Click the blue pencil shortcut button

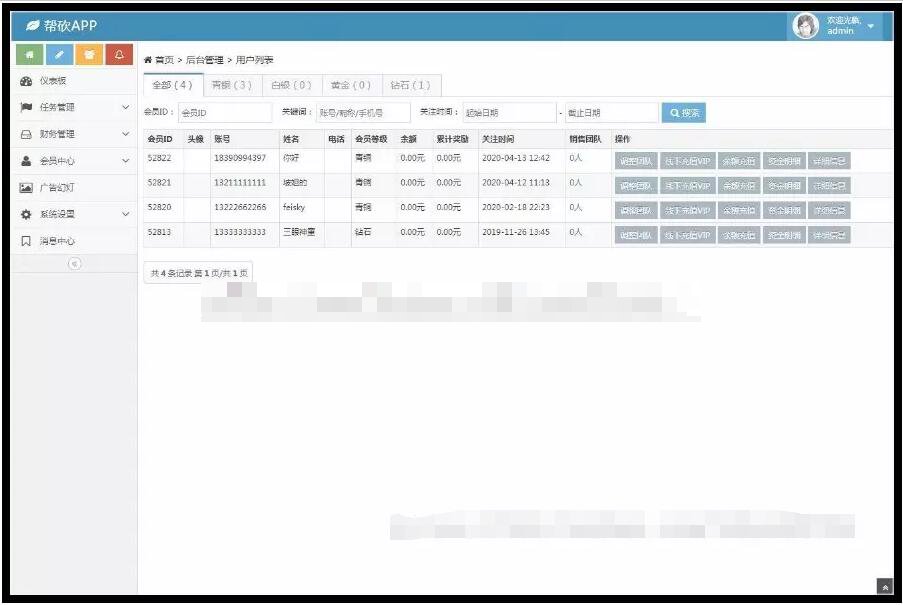pyautogui.click(x=59, y=55)
